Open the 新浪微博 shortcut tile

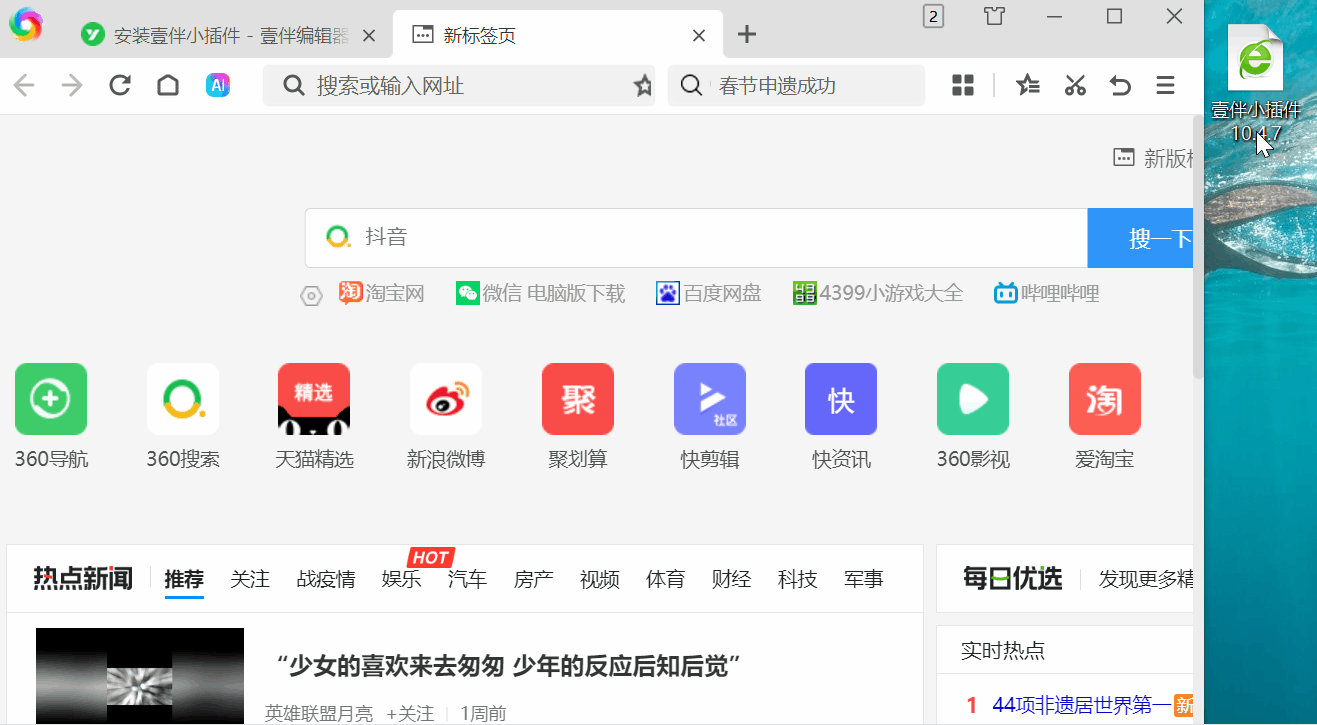pyautogui.click(x=446, y=416)
